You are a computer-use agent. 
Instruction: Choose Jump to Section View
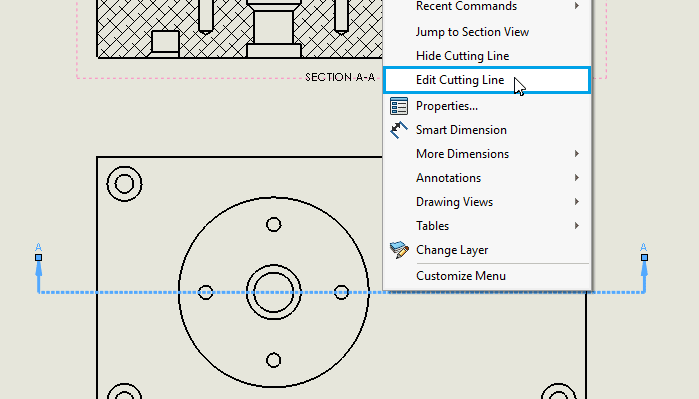(x=487, y=32)
